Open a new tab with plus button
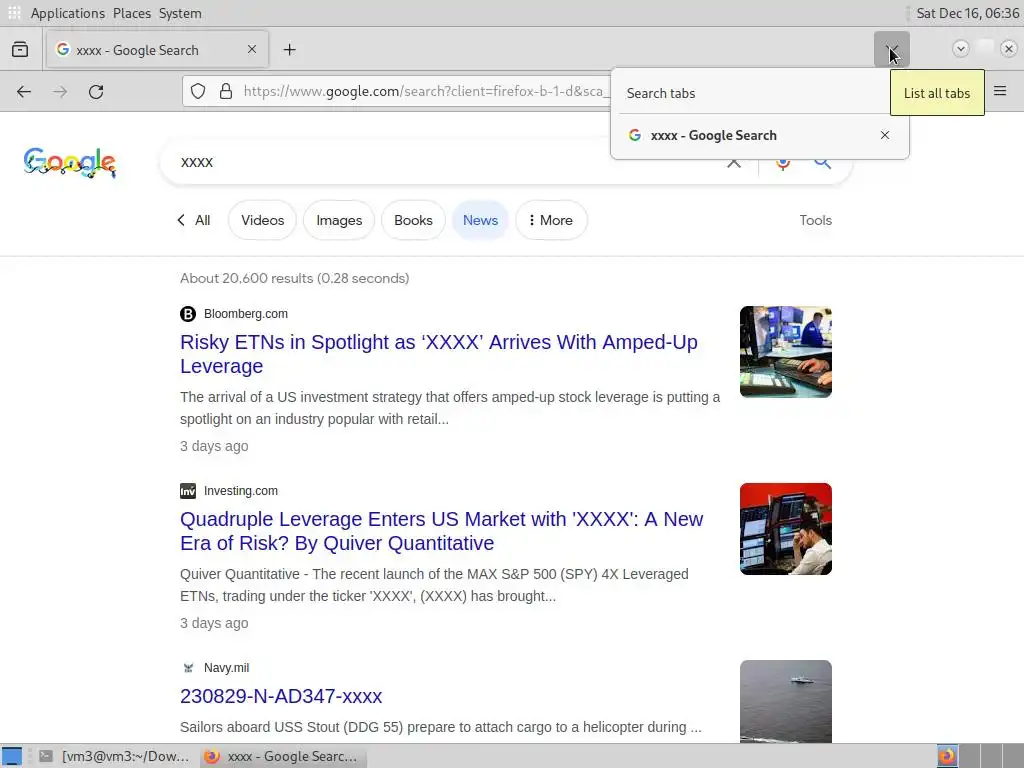This screenshot has width=1024, height=768. coord(289,50)
